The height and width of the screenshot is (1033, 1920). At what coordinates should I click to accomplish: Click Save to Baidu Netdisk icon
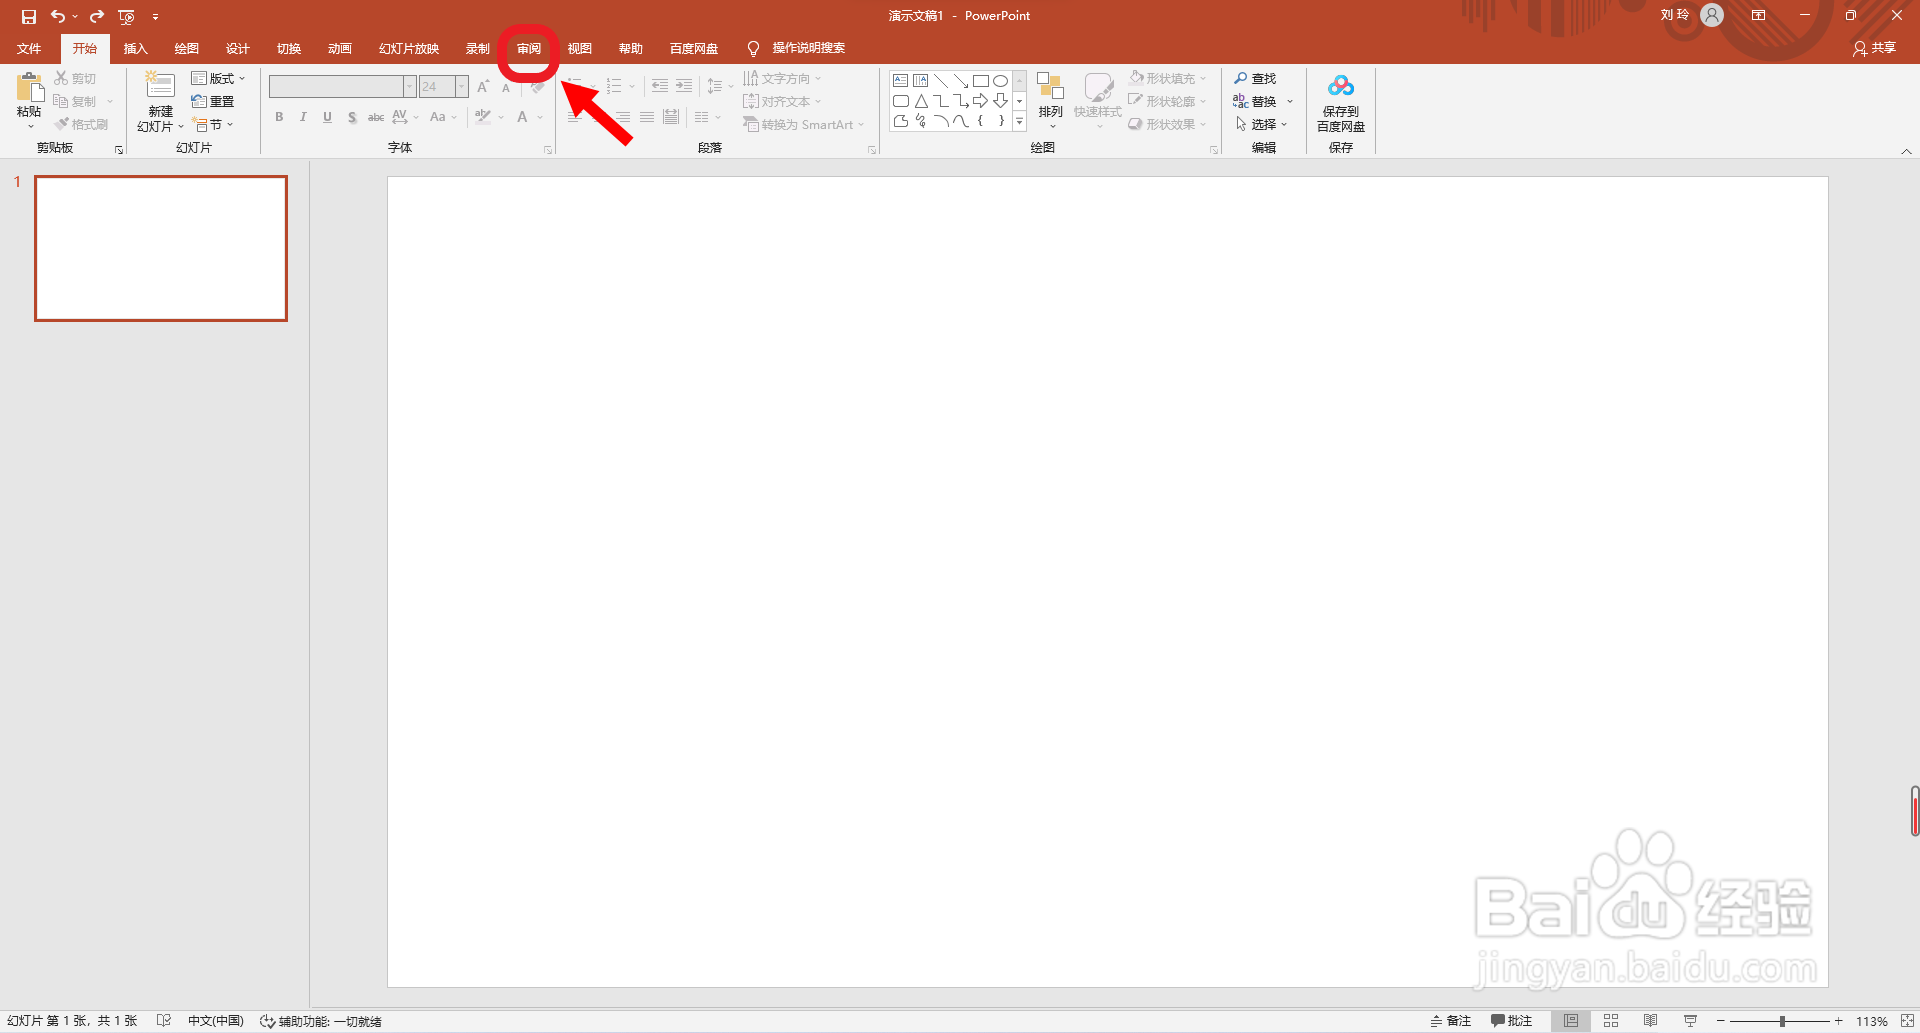[x=1341, y=86]
